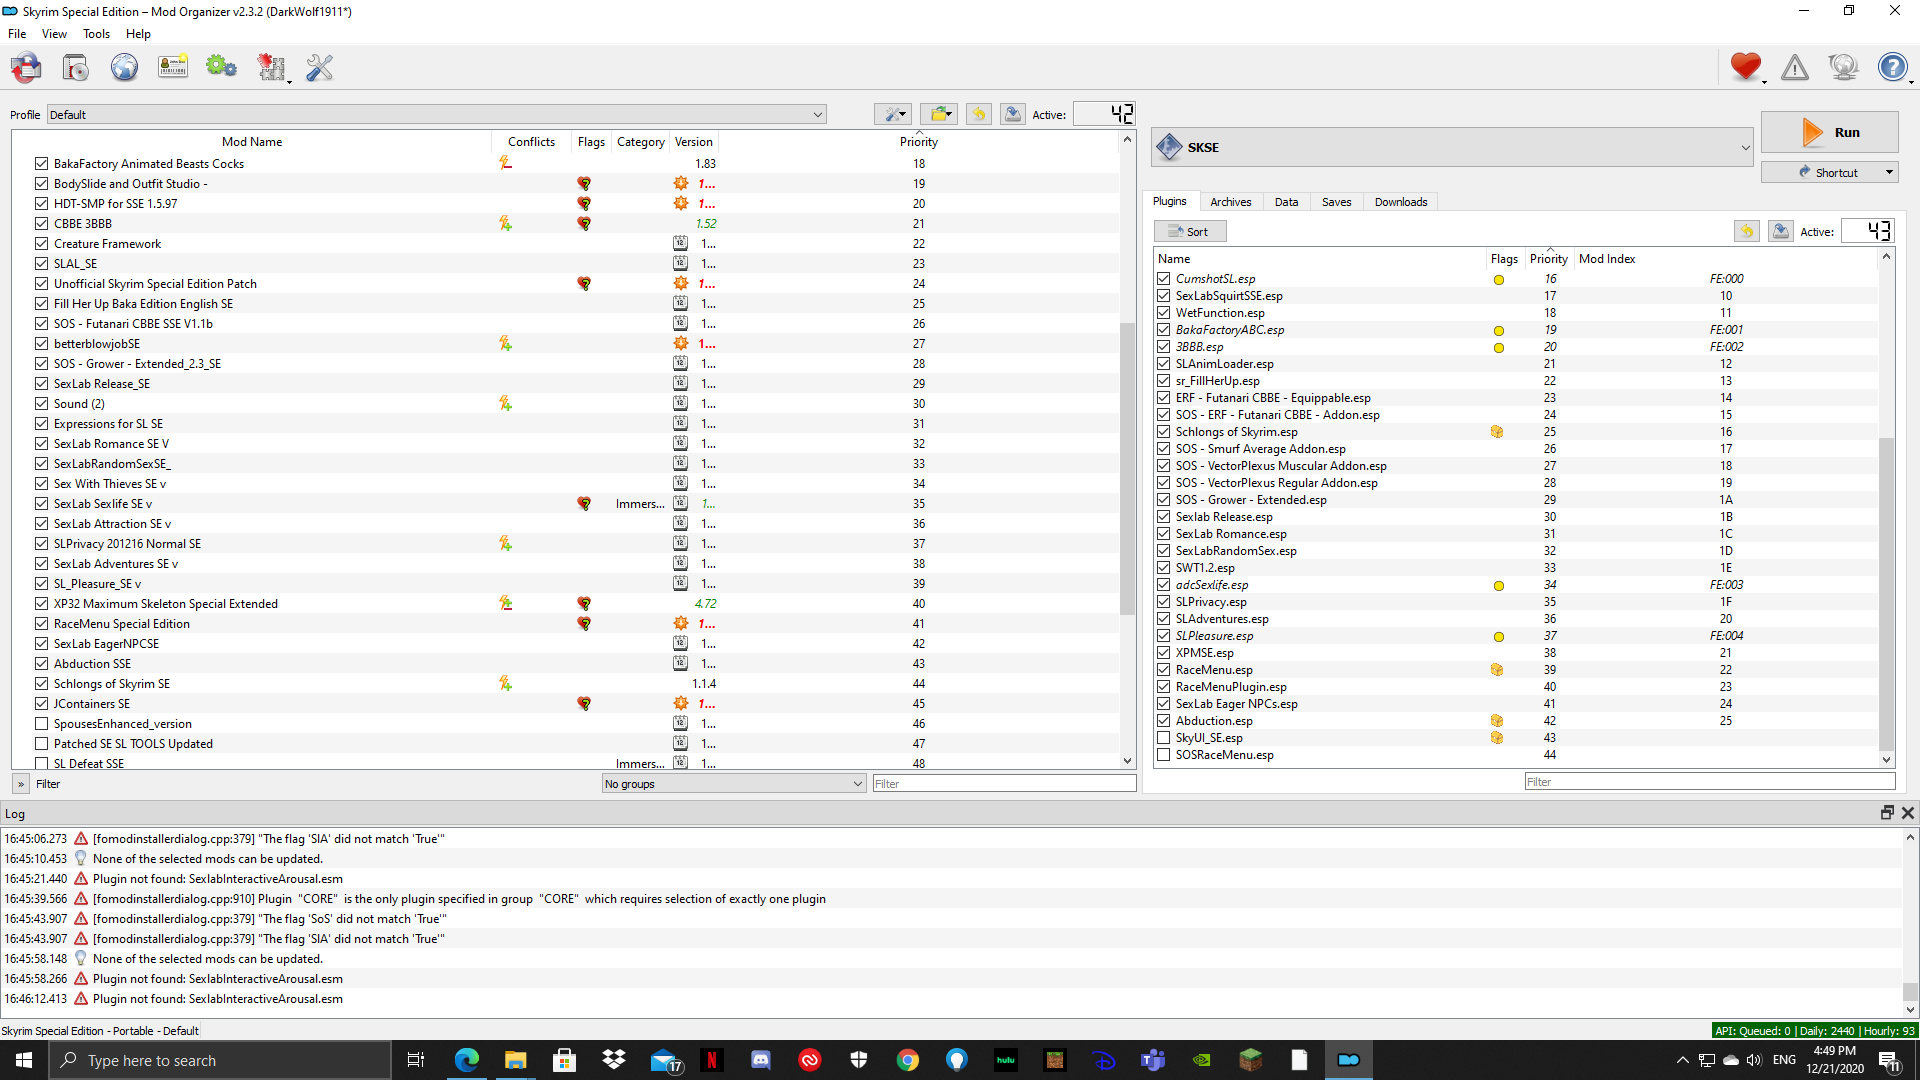The height and width of the screenshot is (1080, 1920).
Task: Open the File menu
Action: click(x=17, y=34)
